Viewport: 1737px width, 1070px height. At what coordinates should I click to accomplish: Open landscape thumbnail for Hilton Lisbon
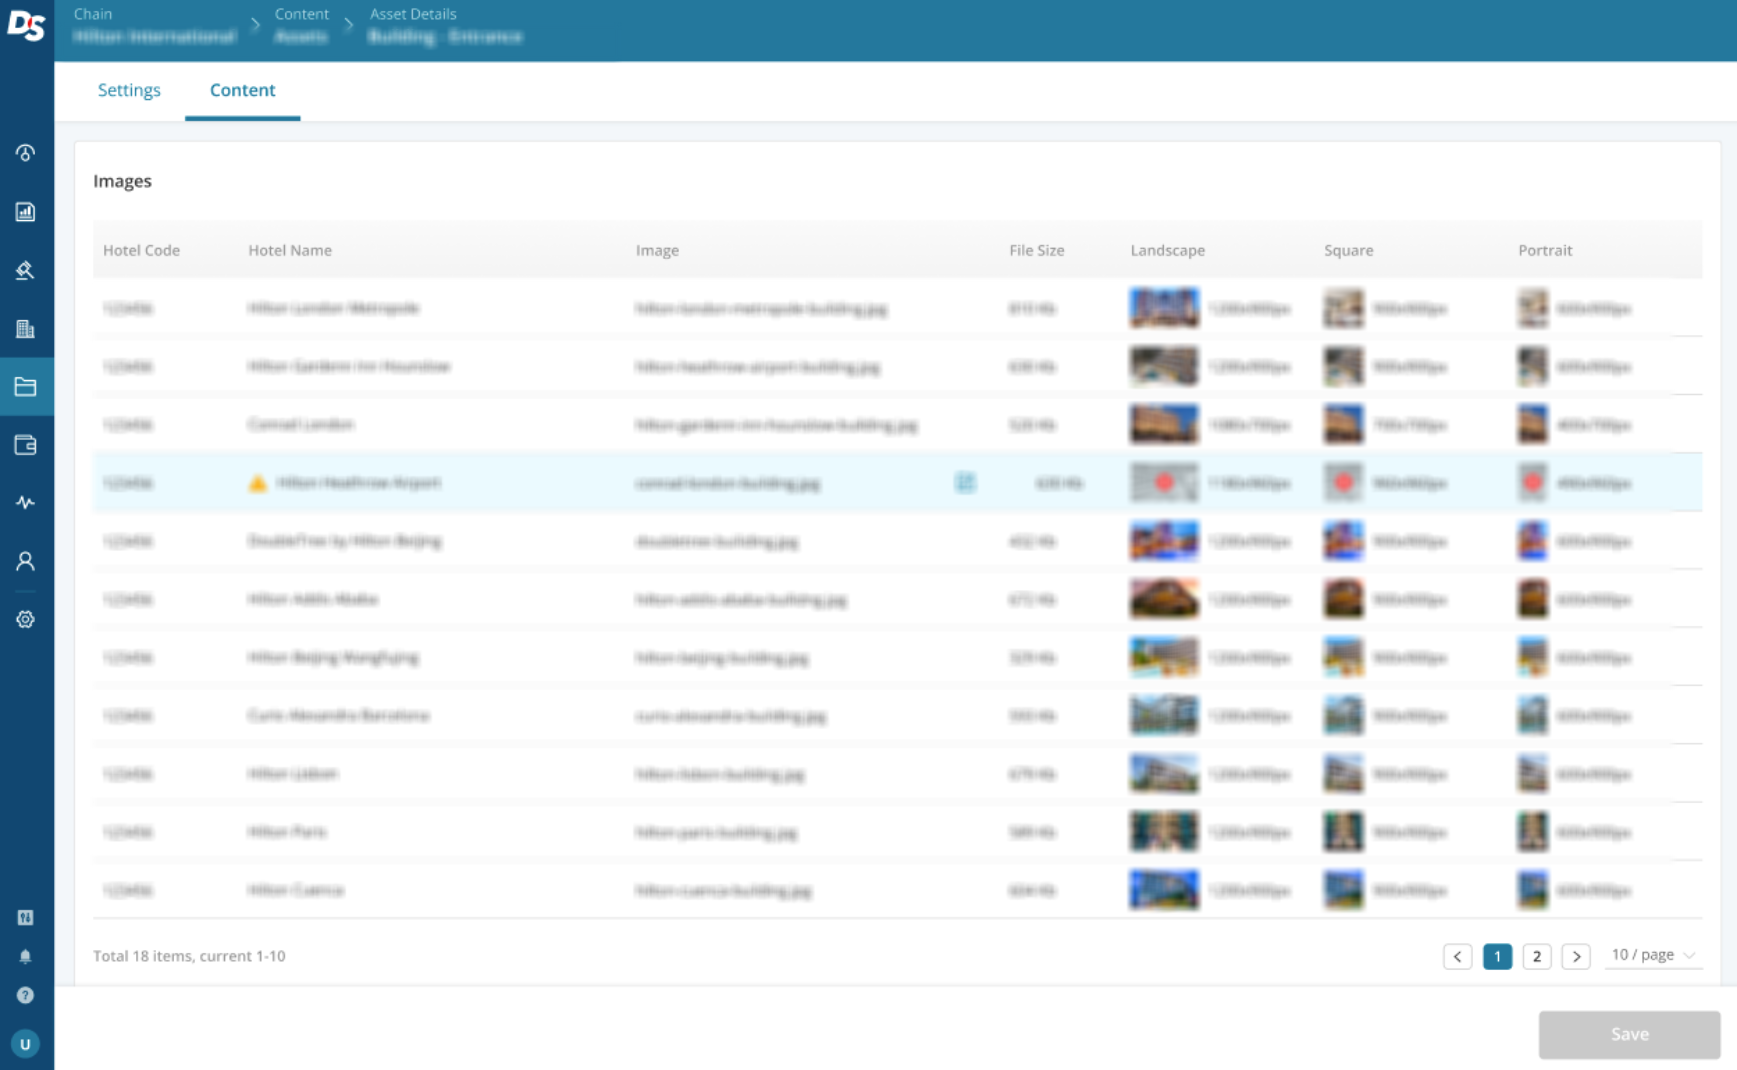tap(1164, 774)
